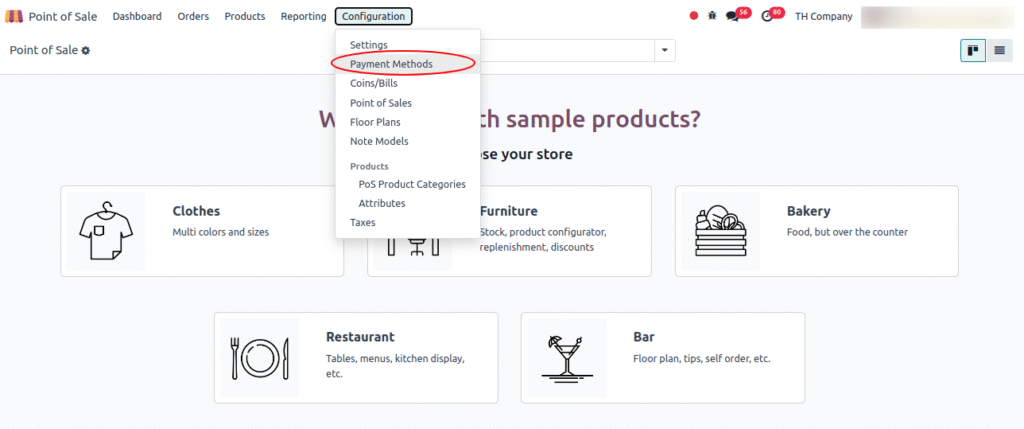Click the Bakery basket icon
The width and height of the screenshot is (1024, 429).
[720, 230]
